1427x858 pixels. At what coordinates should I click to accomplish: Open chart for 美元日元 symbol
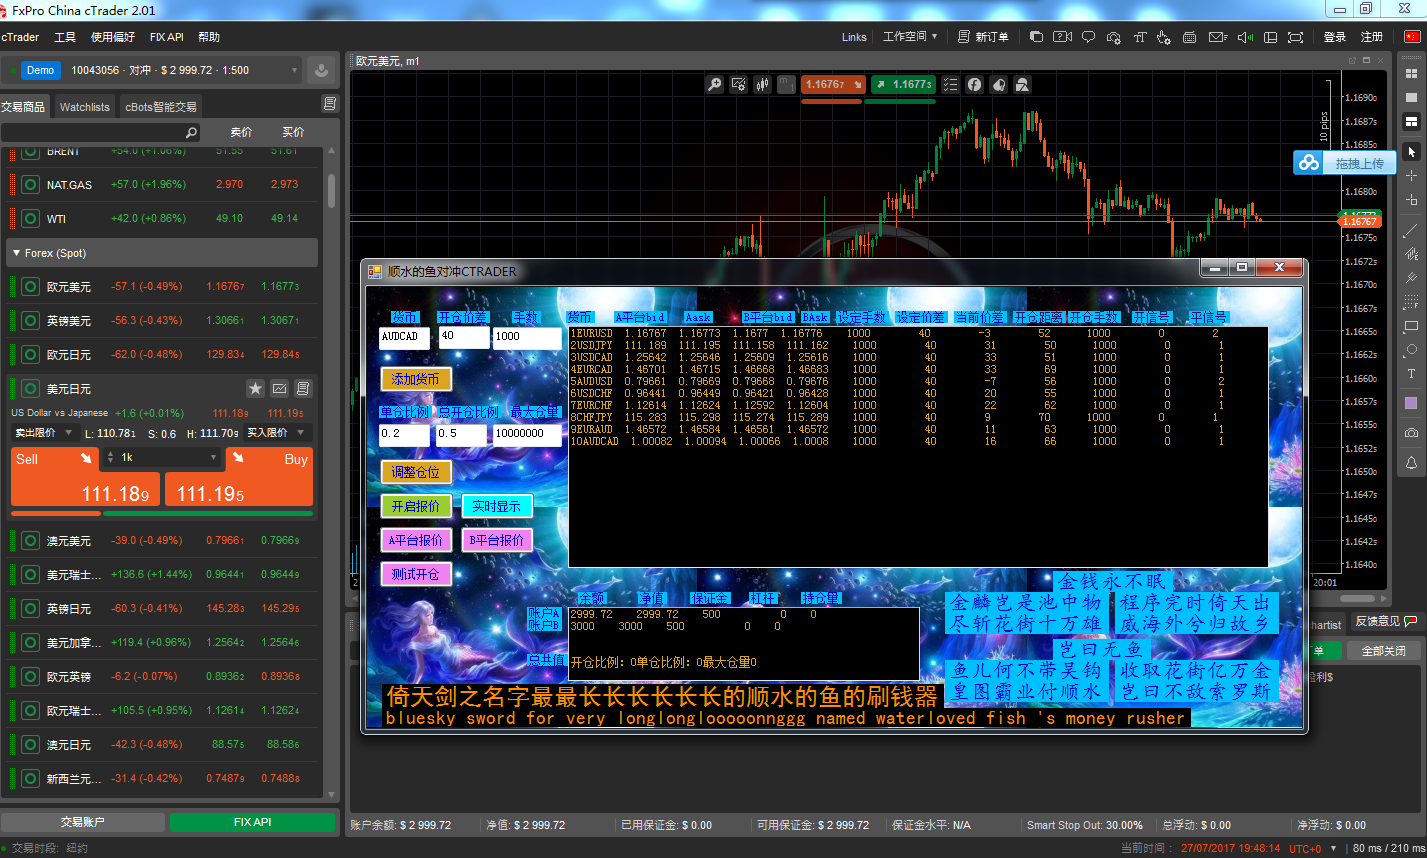280,388
